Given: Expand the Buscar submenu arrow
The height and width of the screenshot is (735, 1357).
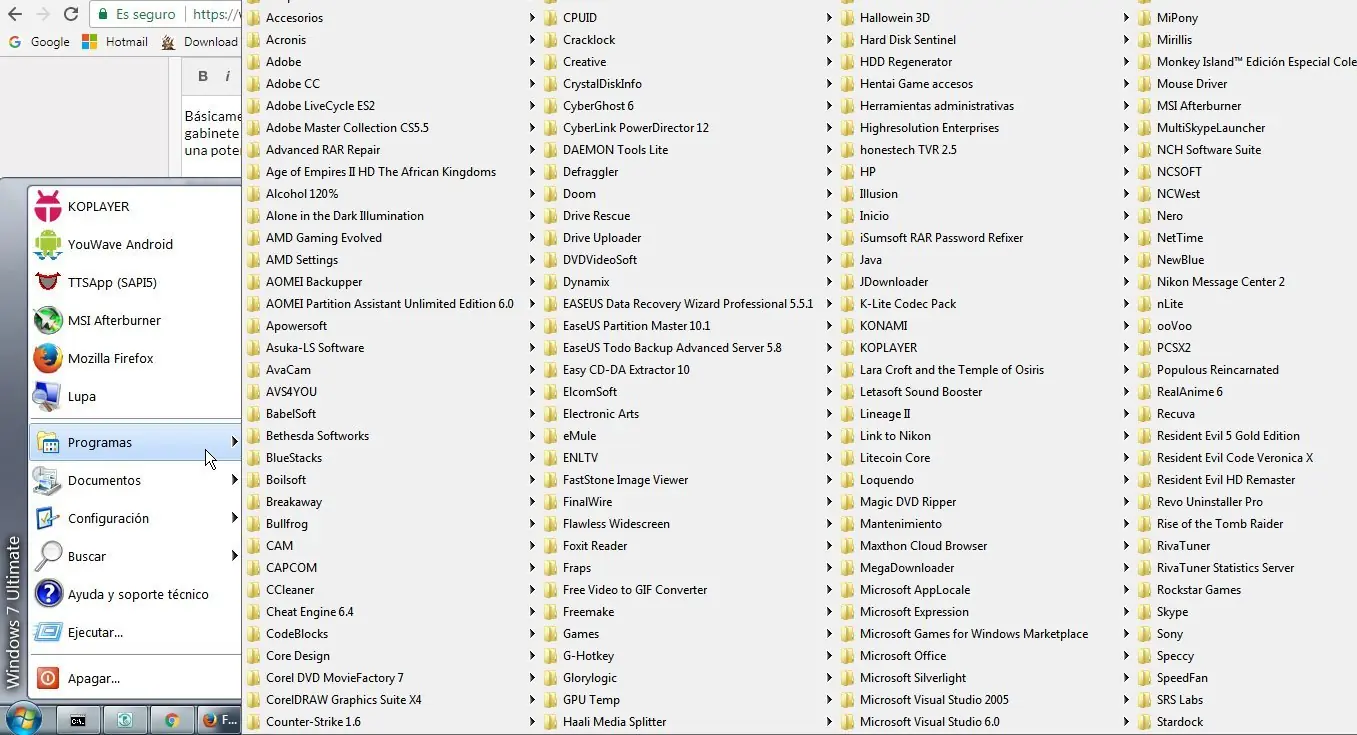Looking at the screenshot, I should [x=235, y=556].
